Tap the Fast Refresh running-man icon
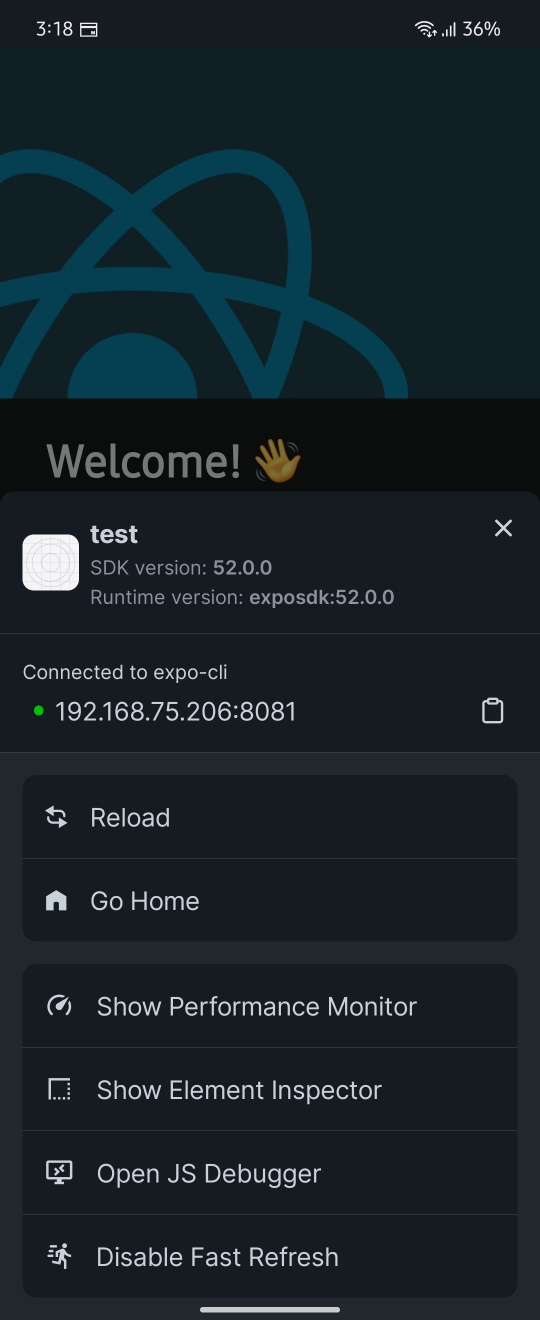 59,1256
